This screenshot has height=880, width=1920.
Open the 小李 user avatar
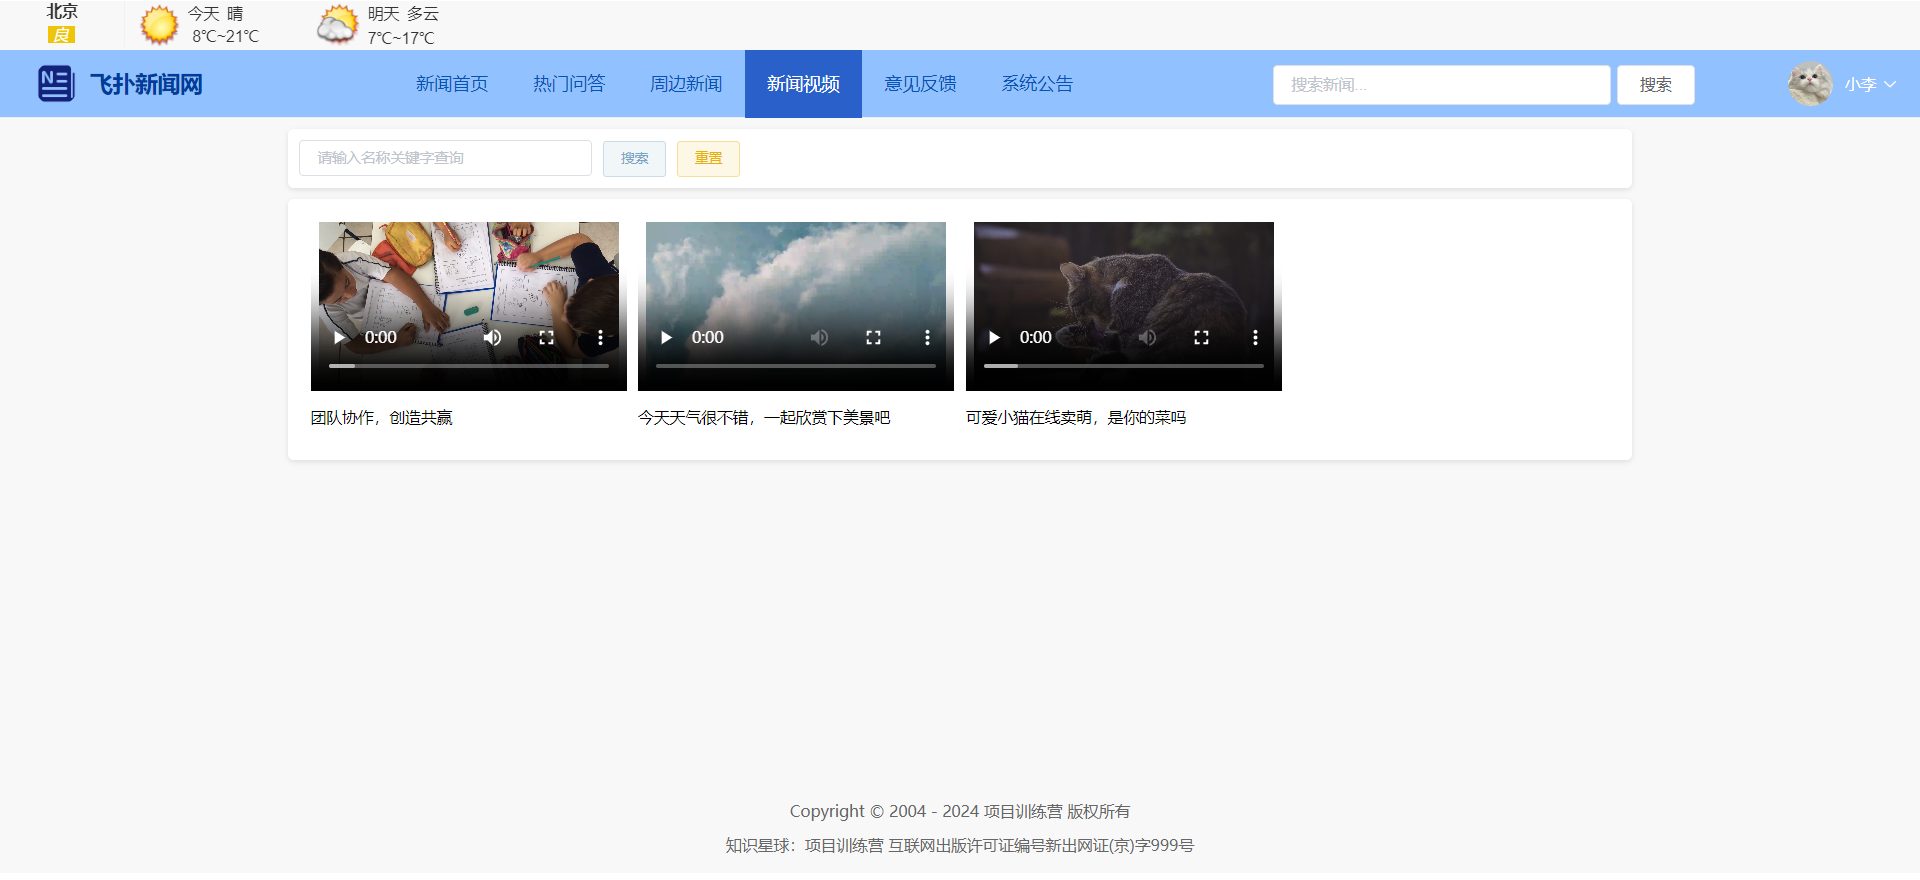tap(1810, 84)
